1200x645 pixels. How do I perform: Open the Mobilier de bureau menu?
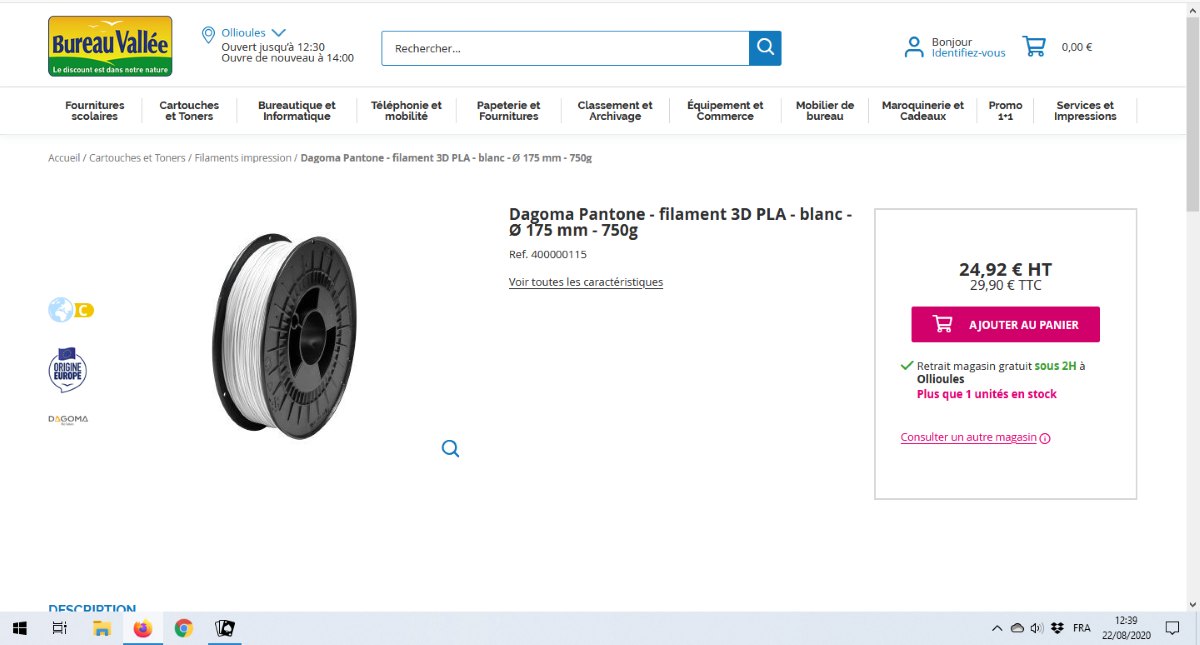[825, 110]
